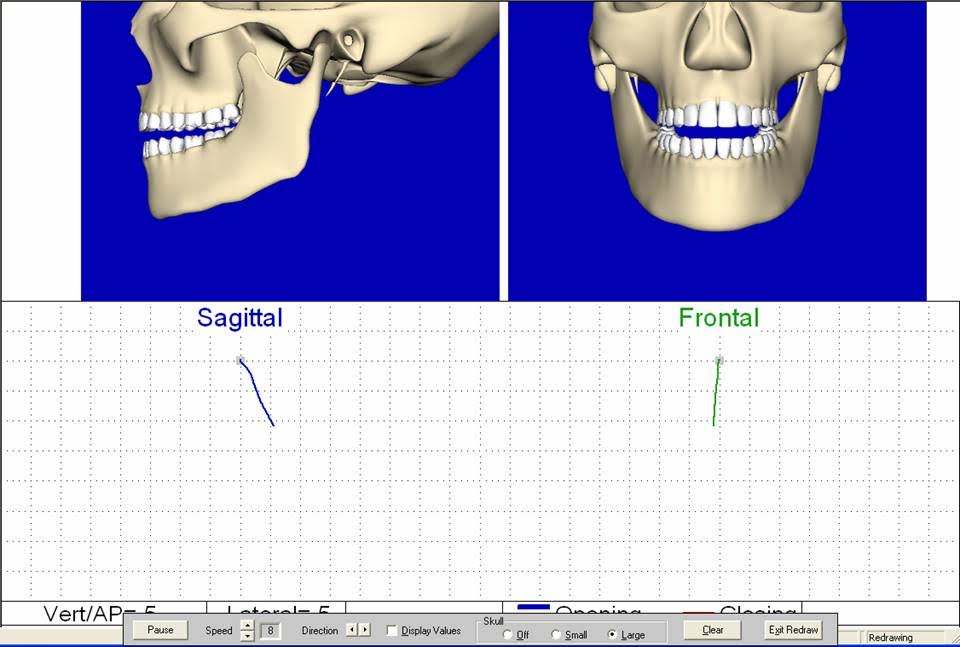Click the speed value field
The image size is (960, 647).
[270, 631]
